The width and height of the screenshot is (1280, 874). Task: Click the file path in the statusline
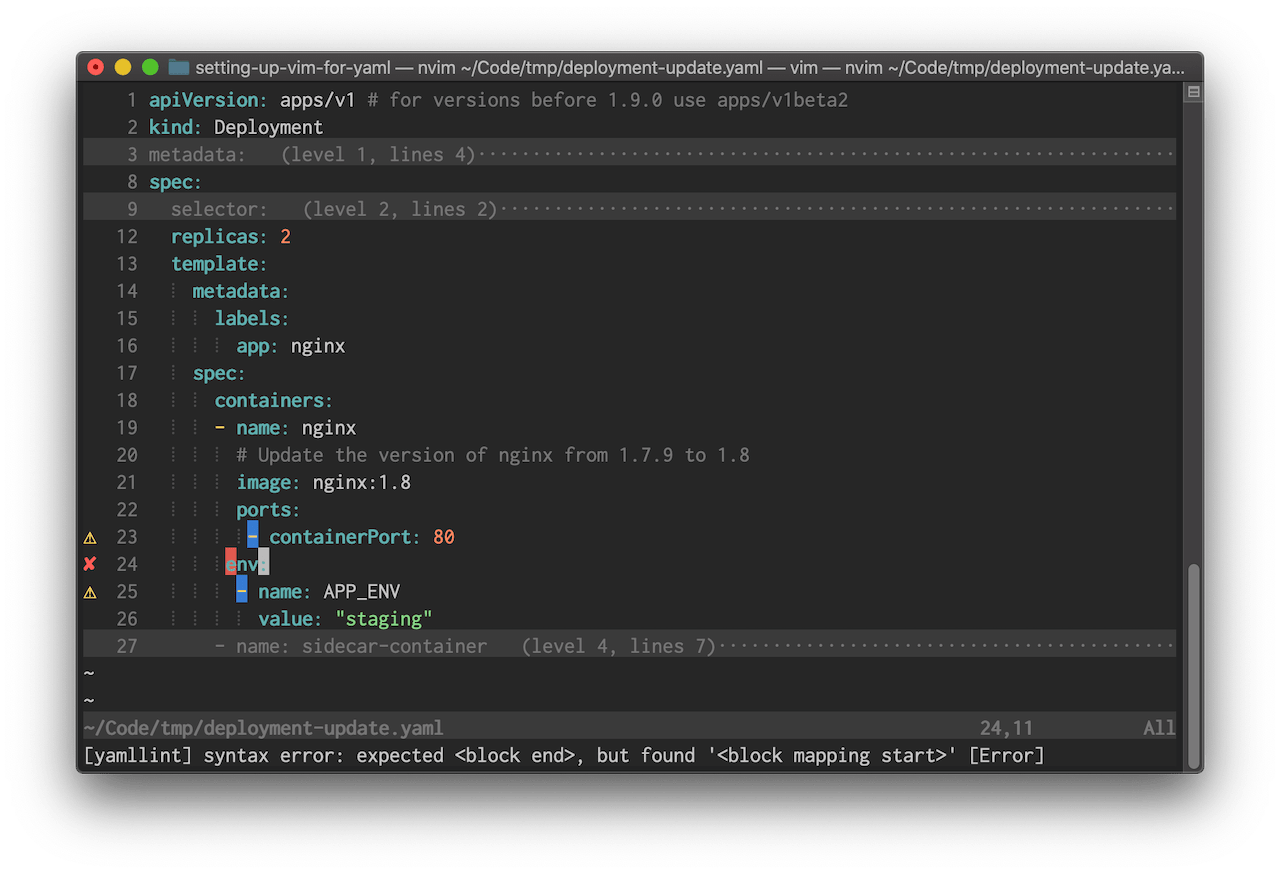(x=263, y=727)
